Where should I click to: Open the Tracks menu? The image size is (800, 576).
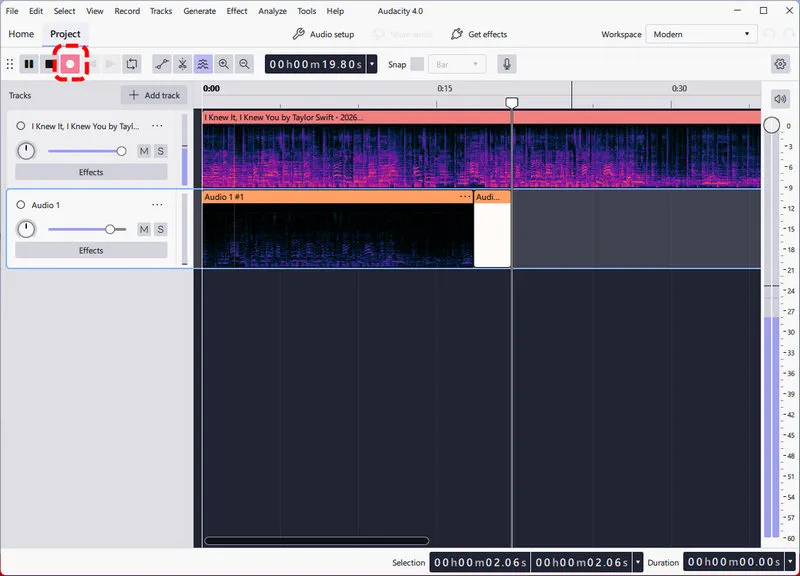(x=161, y=11)
